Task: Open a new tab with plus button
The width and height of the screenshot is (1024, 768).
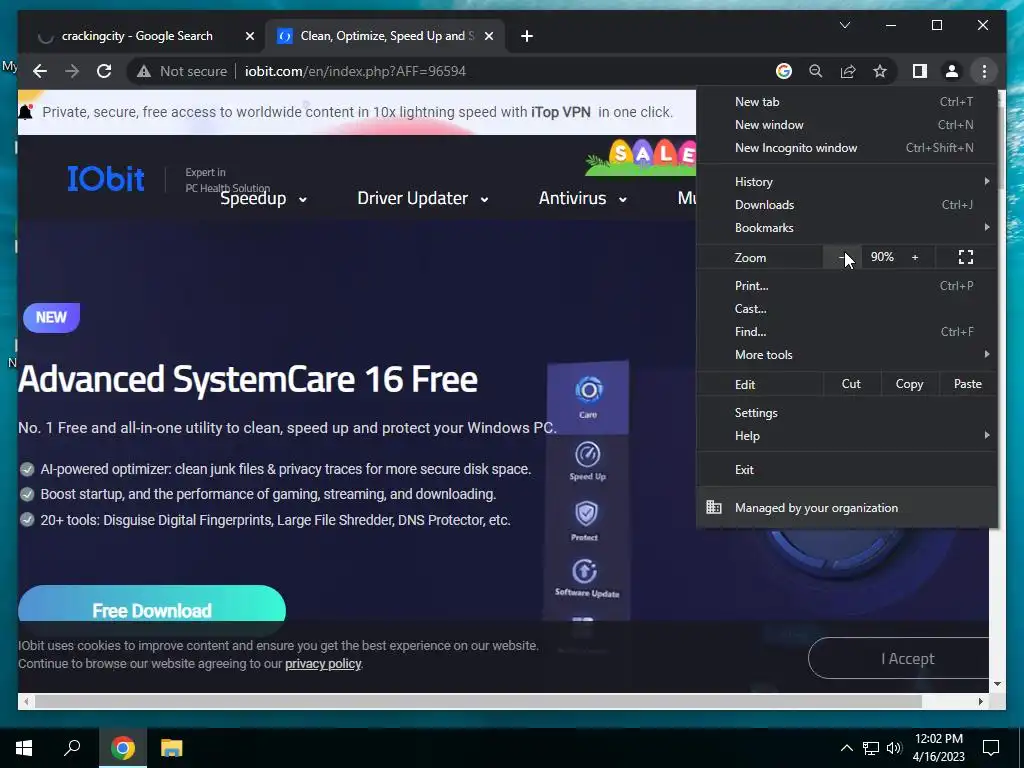Action: tap(527, 36)
